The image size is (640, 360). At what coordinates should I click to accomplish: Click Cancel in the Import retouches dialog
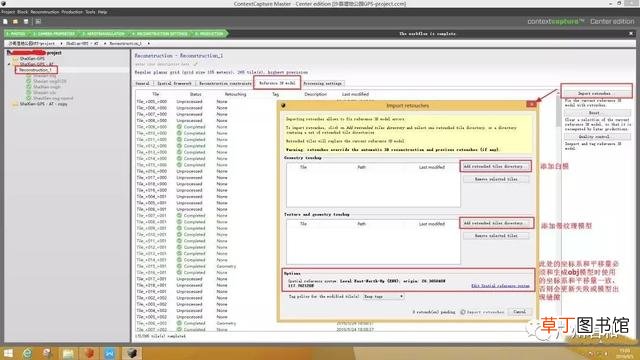point(520,312)
